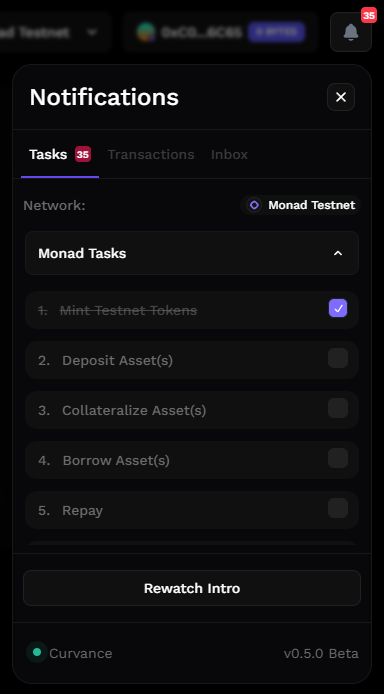Switch to the Transactions tab

[x=151, y=154]
